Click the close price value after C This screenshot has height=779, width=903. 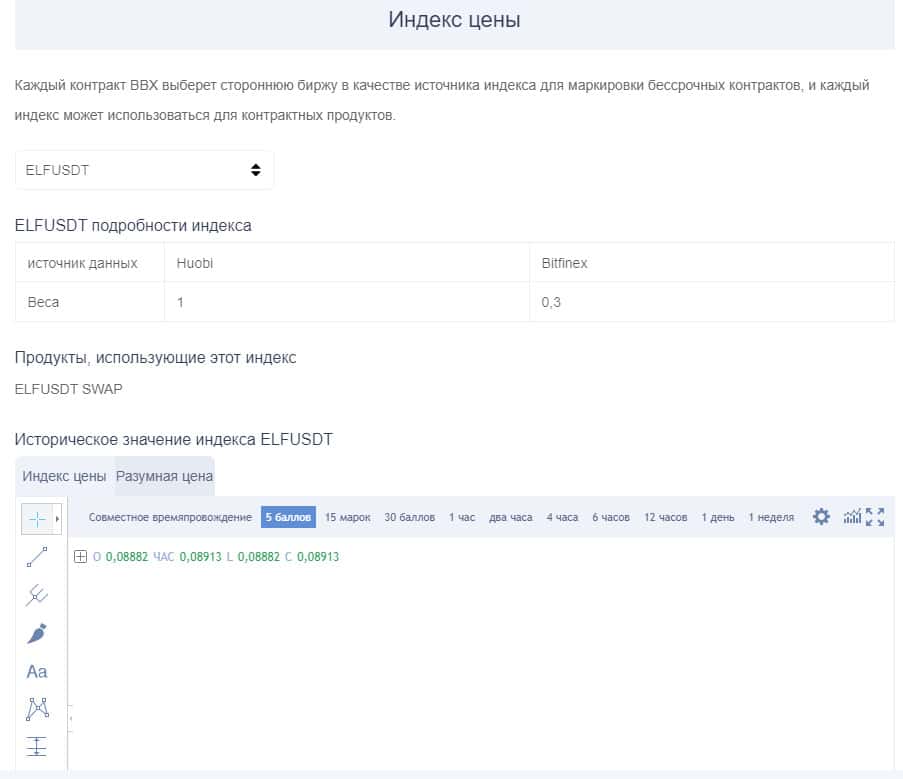click(318, 557)
